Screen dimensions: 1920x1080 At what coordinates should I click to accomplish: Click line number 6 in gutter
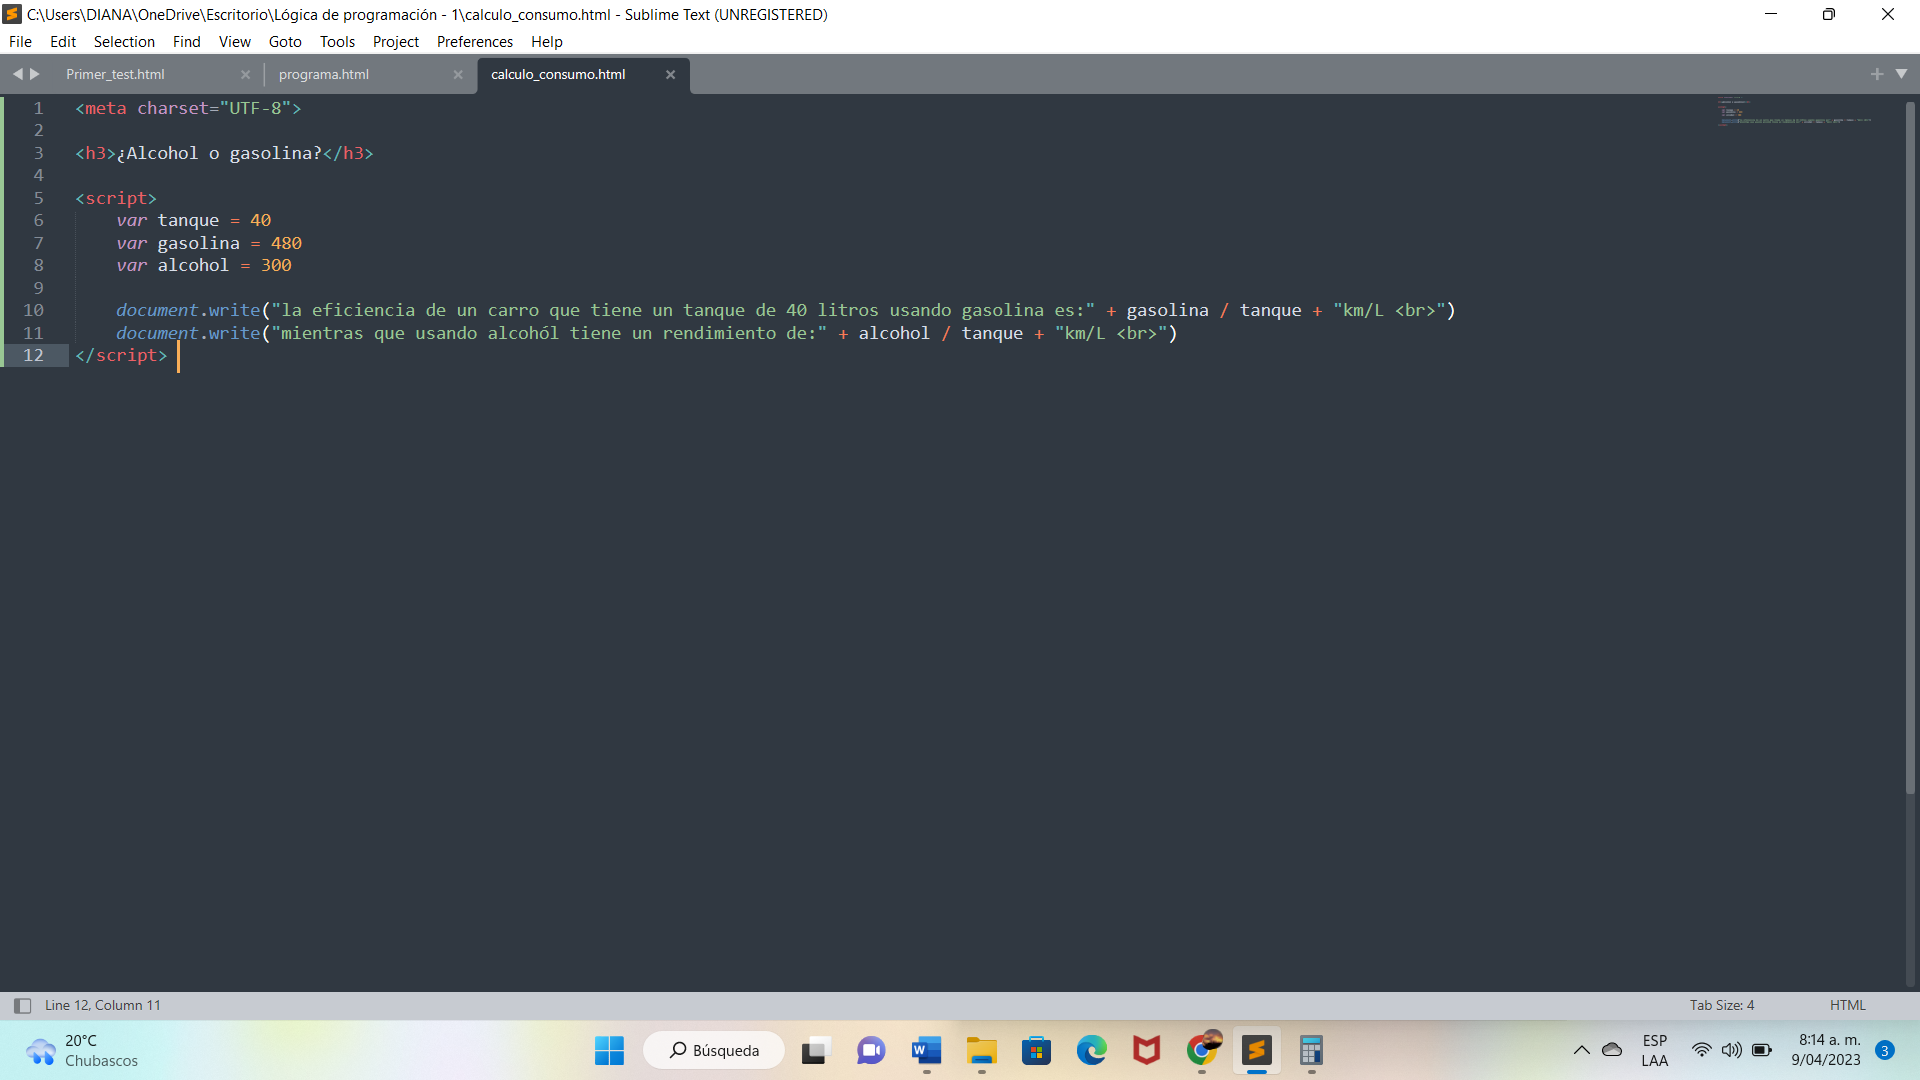[39, 220]
